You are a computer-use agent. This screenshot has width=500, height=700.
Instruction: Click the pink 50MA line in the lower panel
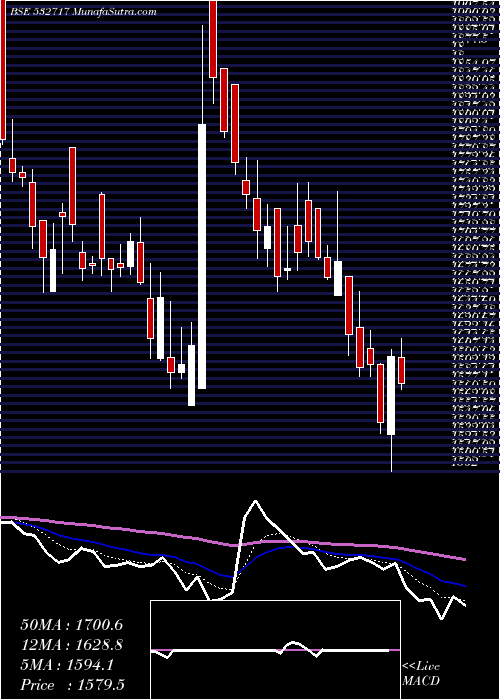[x=232, y=544]
